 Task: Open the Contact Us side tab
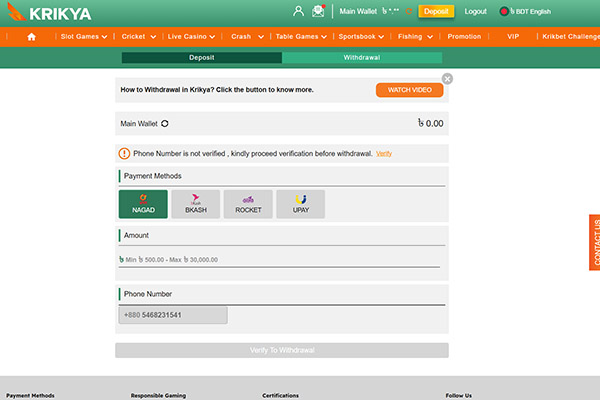tap(594, 242)
